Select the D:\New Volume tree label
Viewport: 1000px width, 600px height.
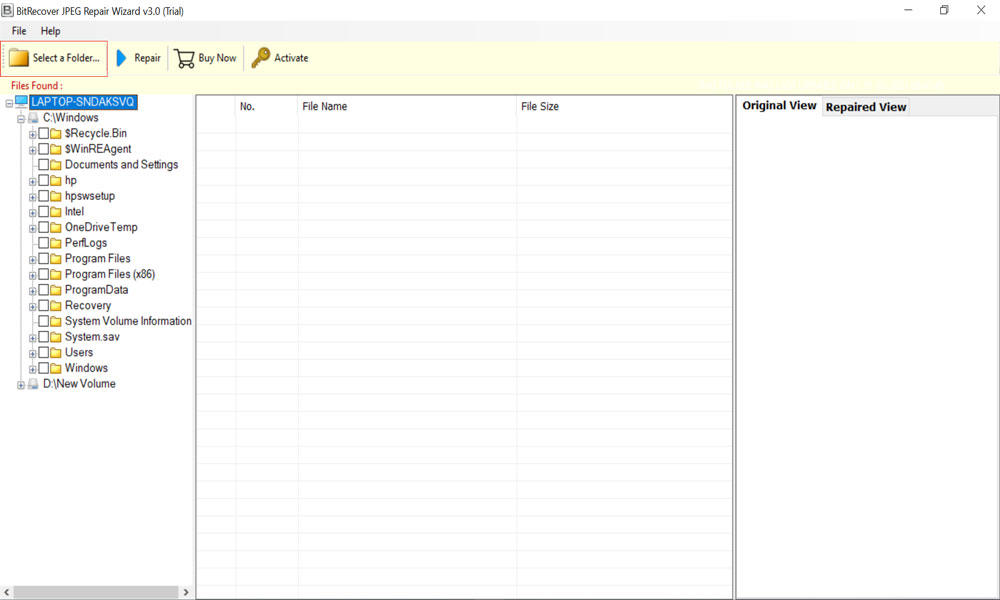click(x=79, y=384)
